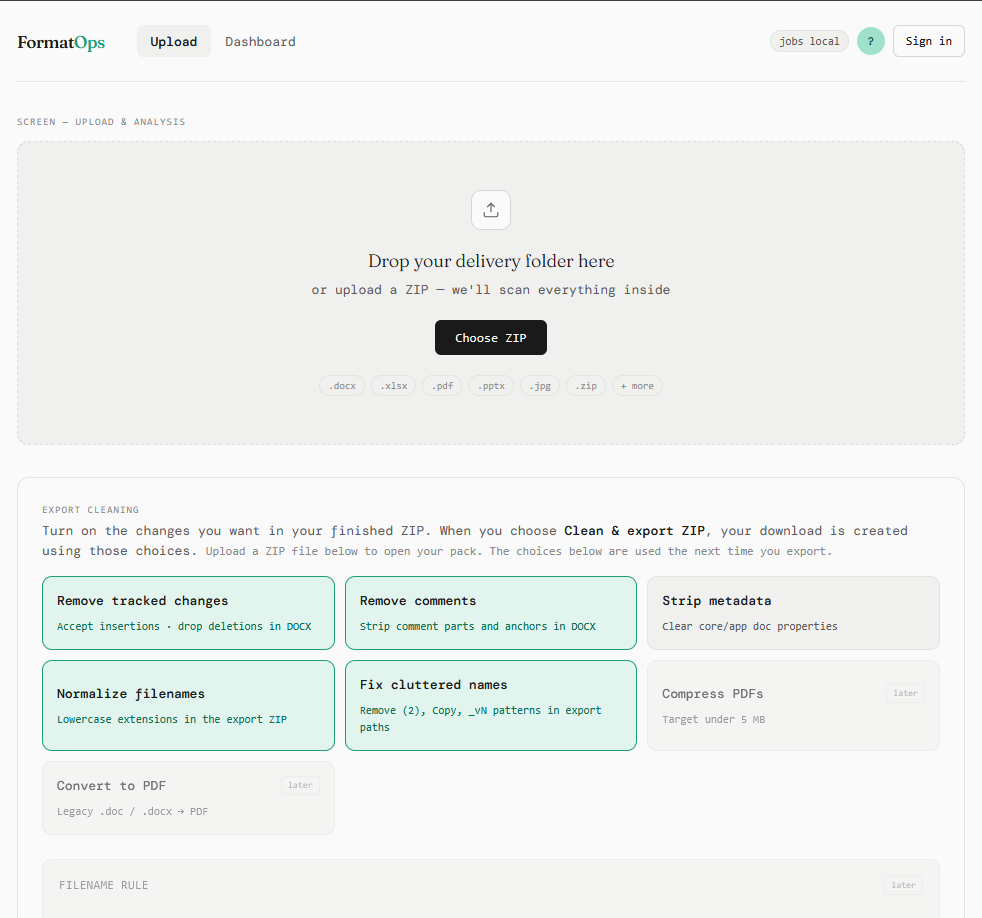Click the upload arrow icon above the drop zone
This screenshot has width=982, height=918.
[490, 210]
